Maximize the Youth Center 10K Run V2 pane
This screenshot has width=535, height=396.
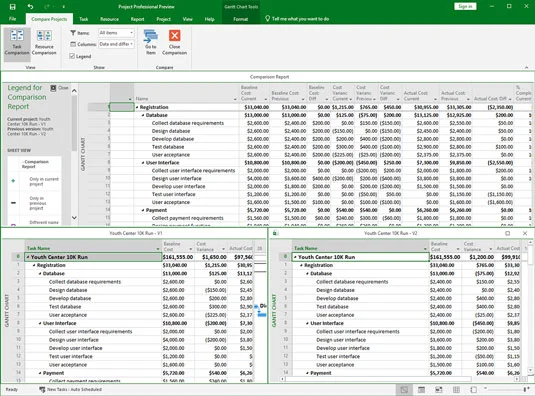508,233
